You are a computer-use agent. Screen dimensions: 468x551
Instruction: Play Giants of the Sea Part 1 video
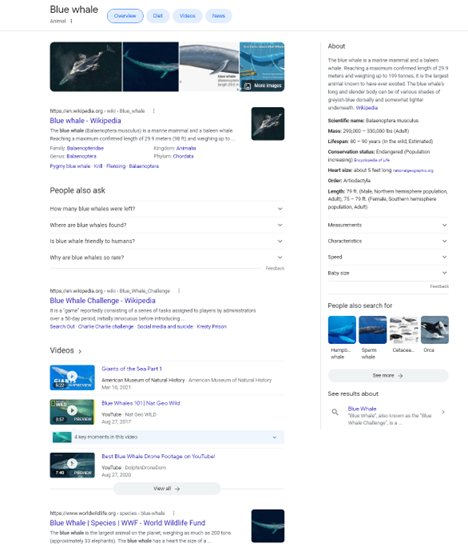(72, 377)
